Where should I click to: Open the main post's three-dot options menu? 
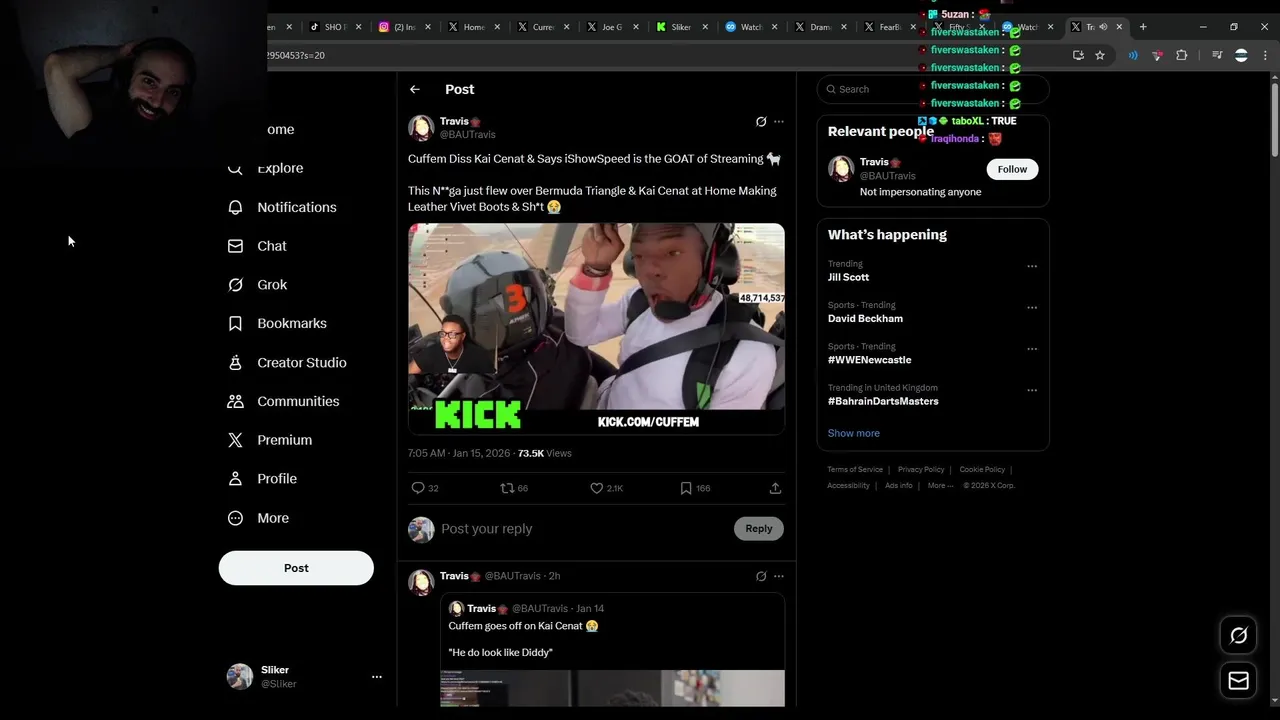pos(779,122)
